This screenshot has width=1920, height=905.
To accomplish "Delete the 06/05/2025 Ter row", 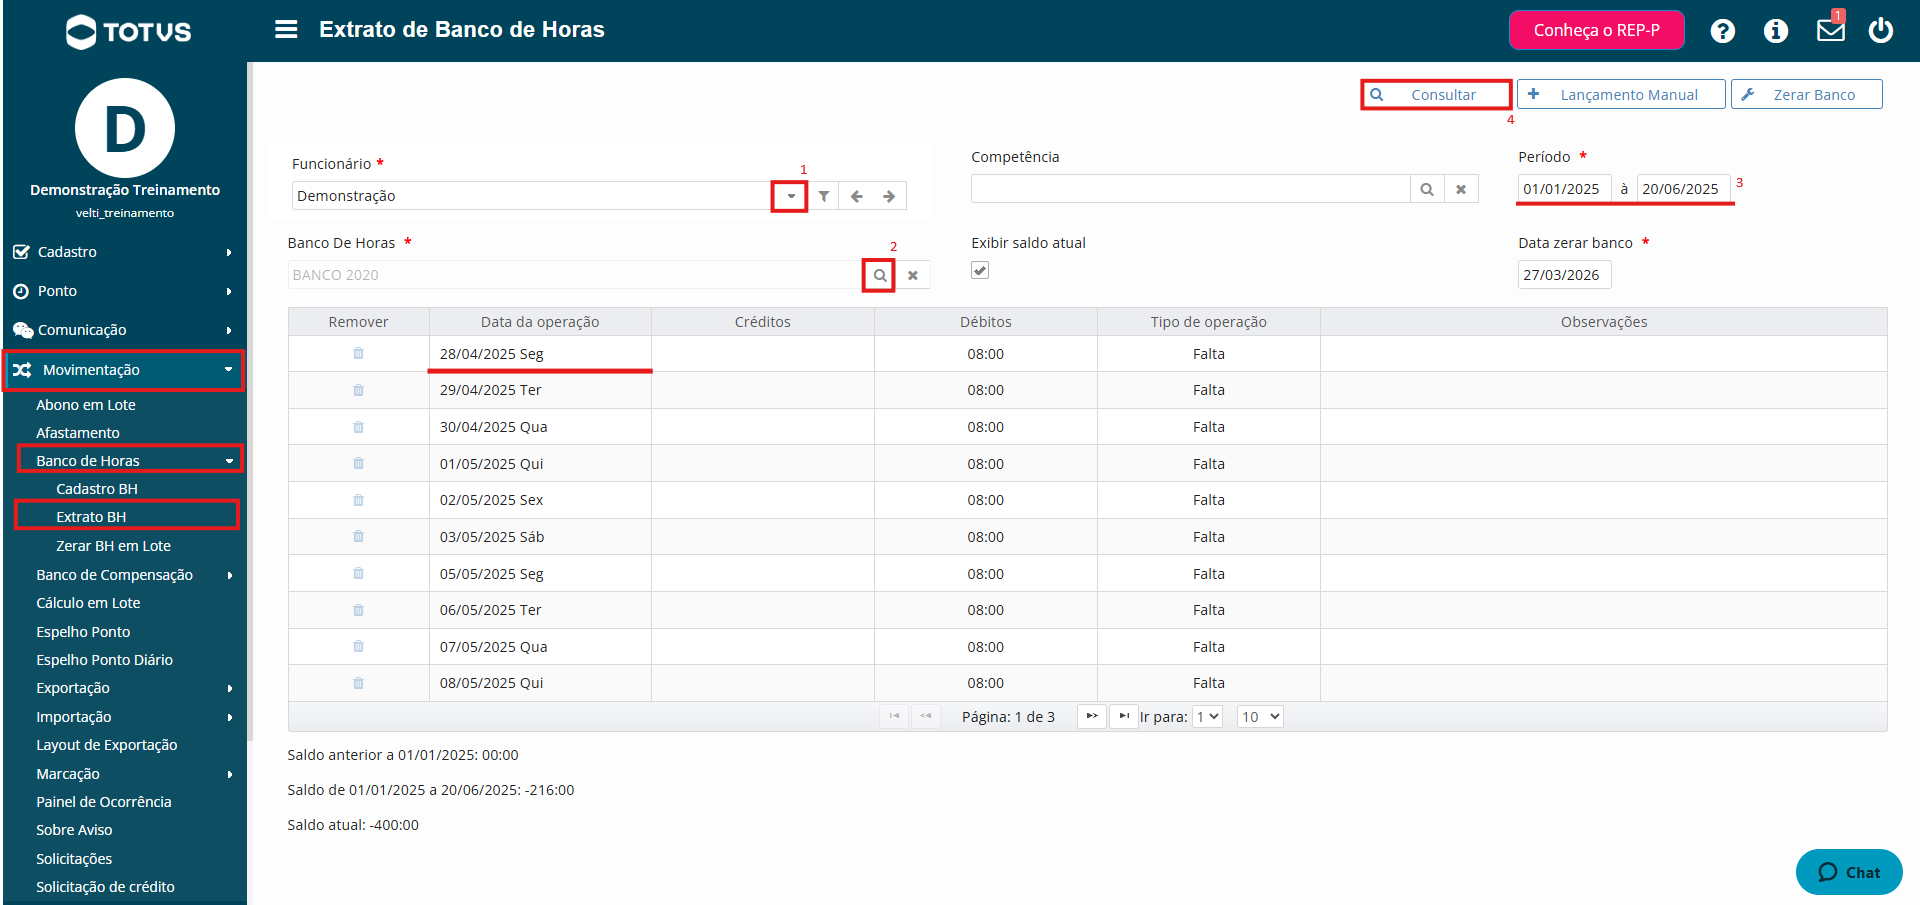I will pyautogui.click(x=358, y=610).
